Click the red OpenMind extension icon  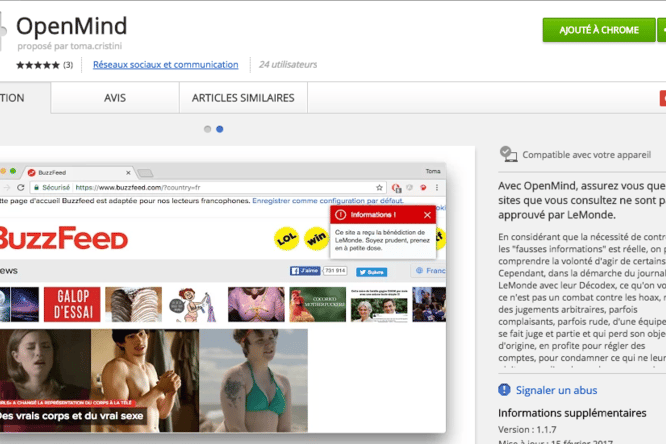coord(423,187)
